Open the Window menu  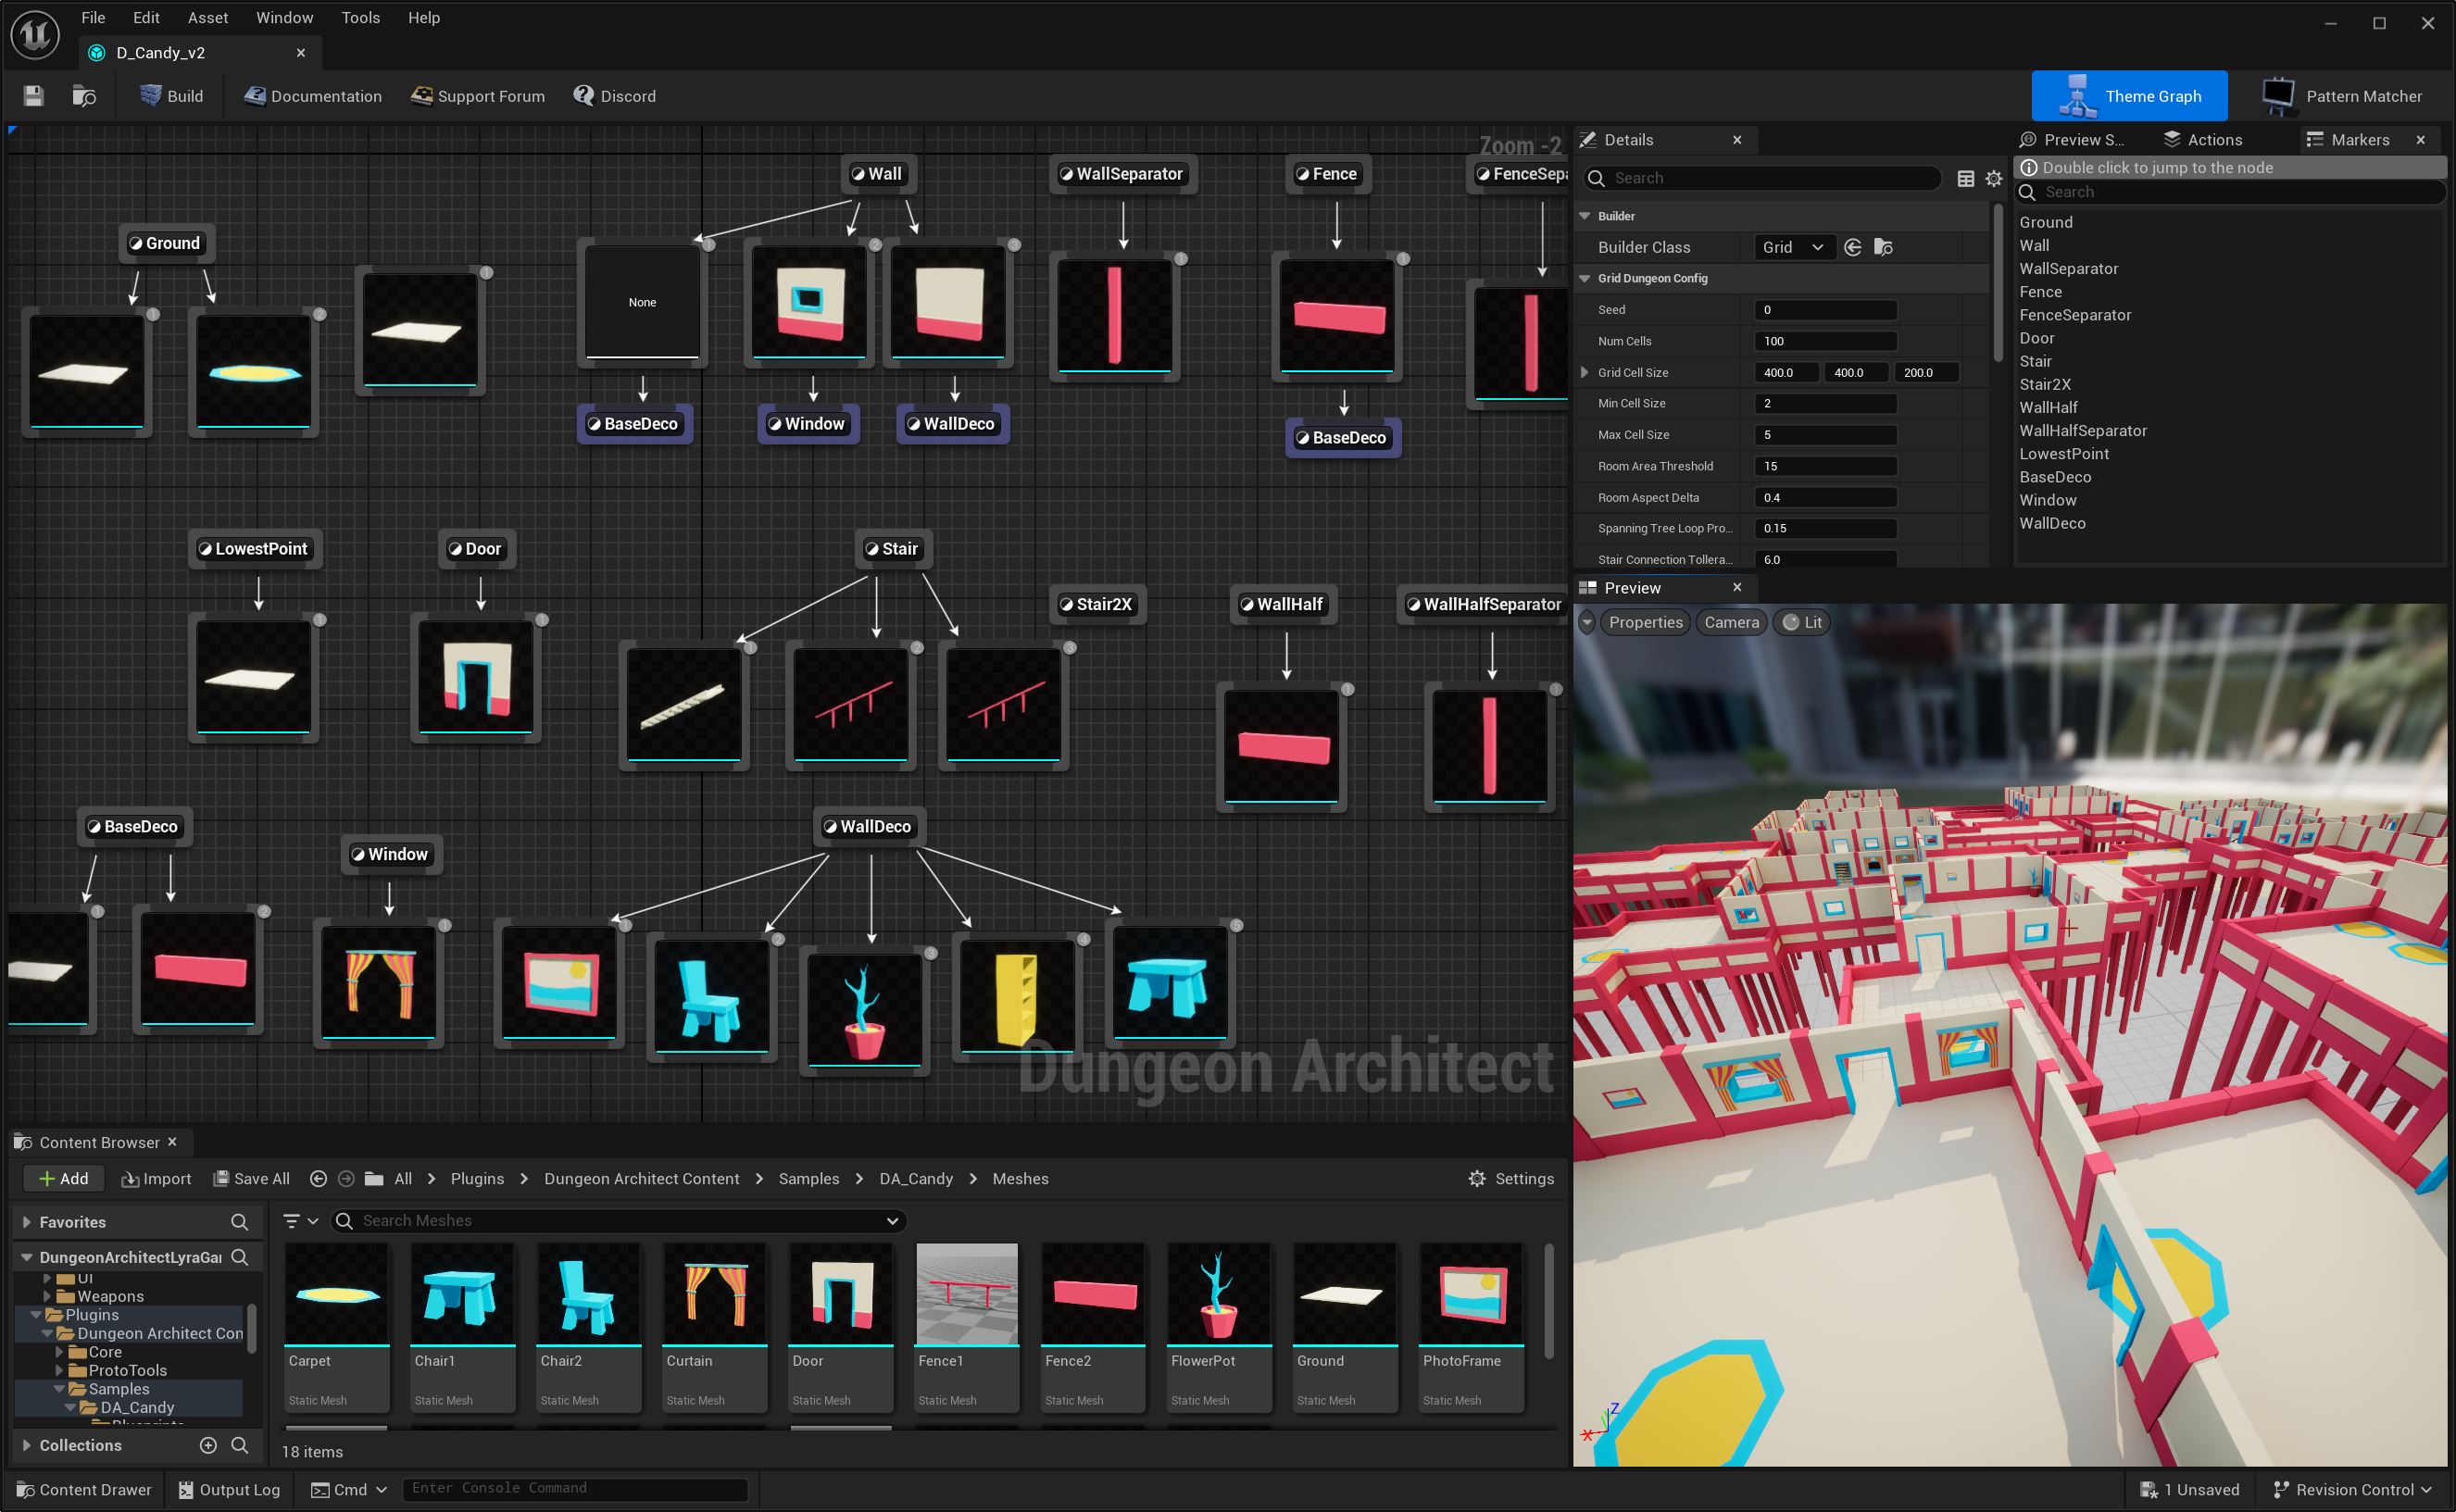point(284,17)
